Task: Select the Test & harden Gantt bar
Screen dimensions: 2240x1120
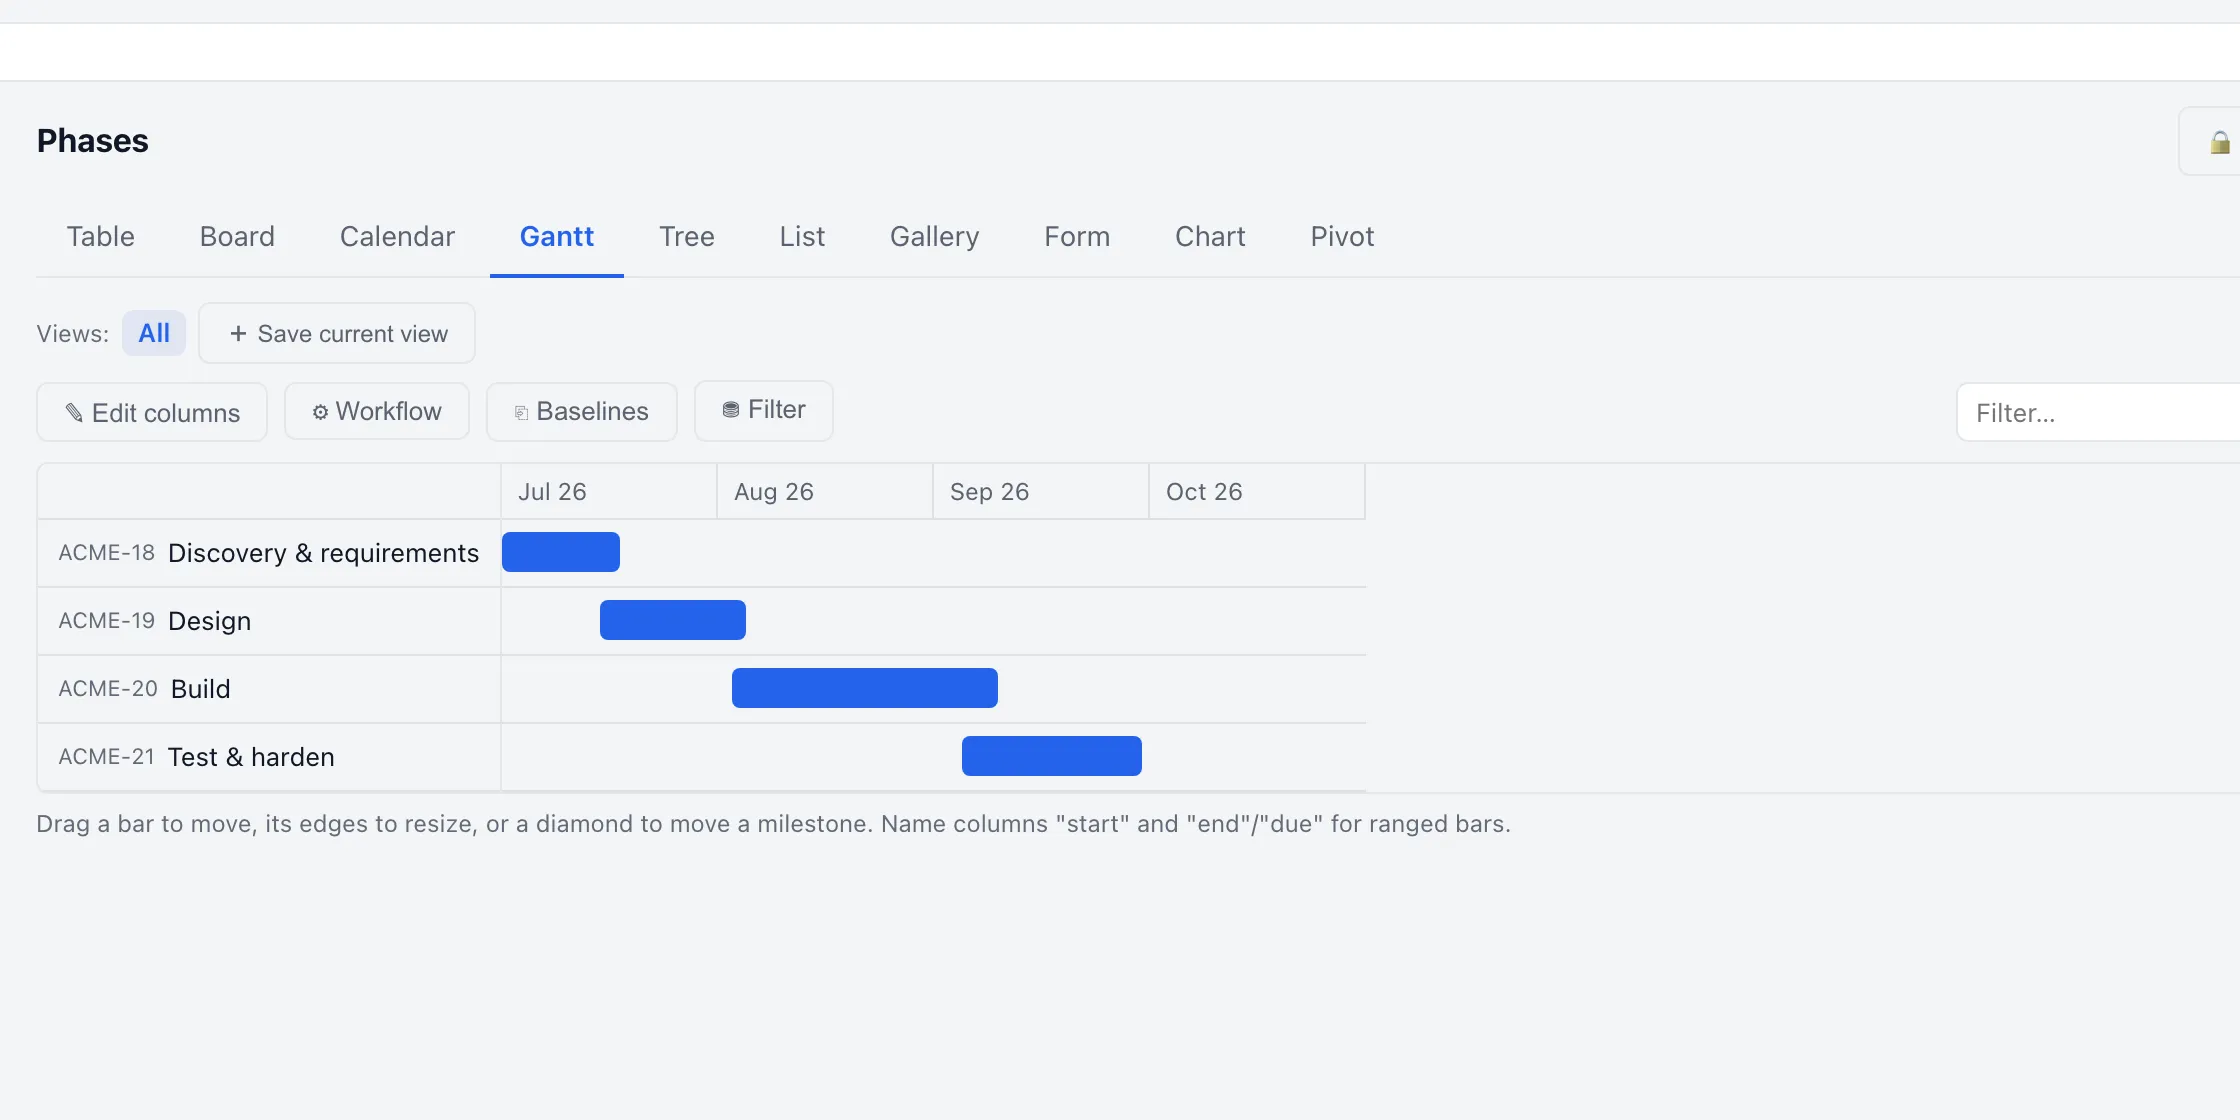Action: click(x=1052, y=756)
